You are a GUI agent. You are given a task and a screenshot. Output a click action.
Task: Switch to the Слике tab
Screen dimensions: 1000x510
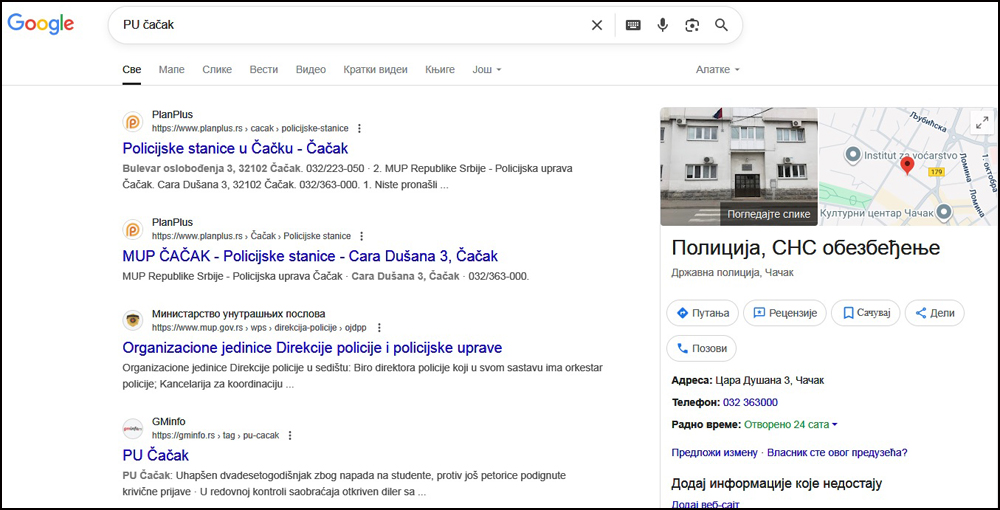pyautogui.click(x=217, y=69)
